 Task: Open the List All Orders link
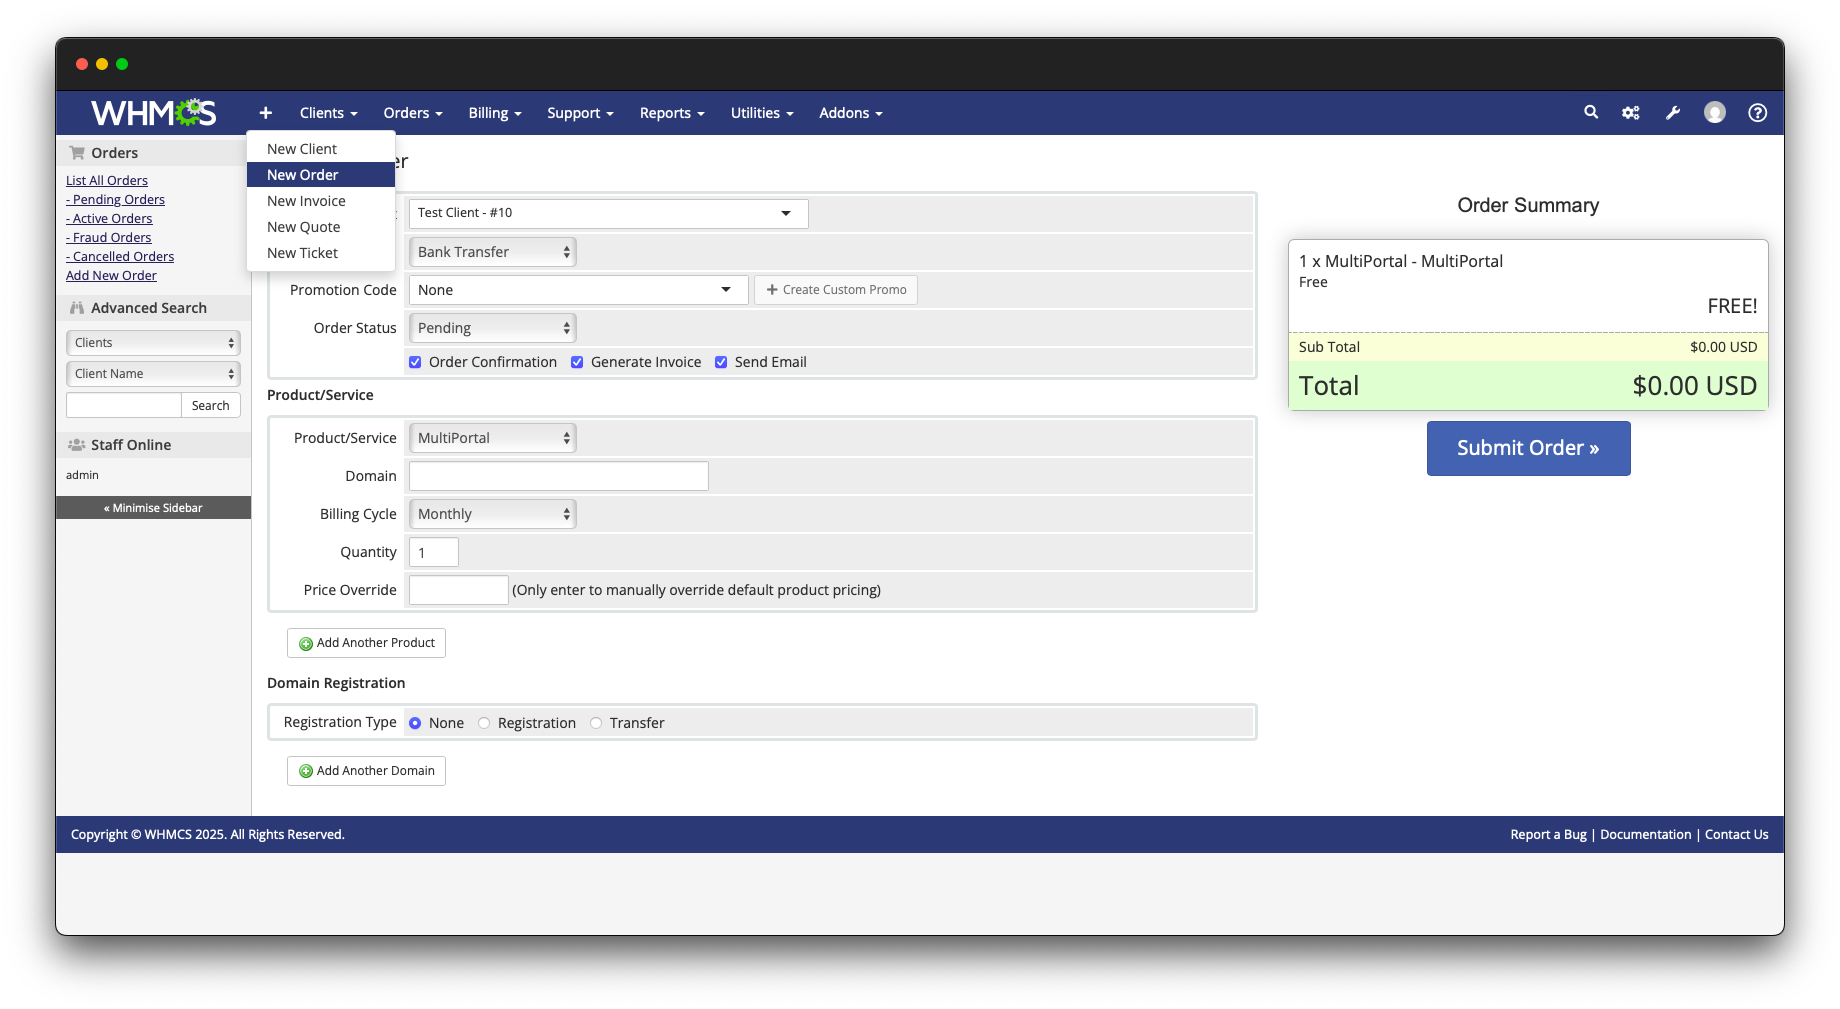[107, 181]
